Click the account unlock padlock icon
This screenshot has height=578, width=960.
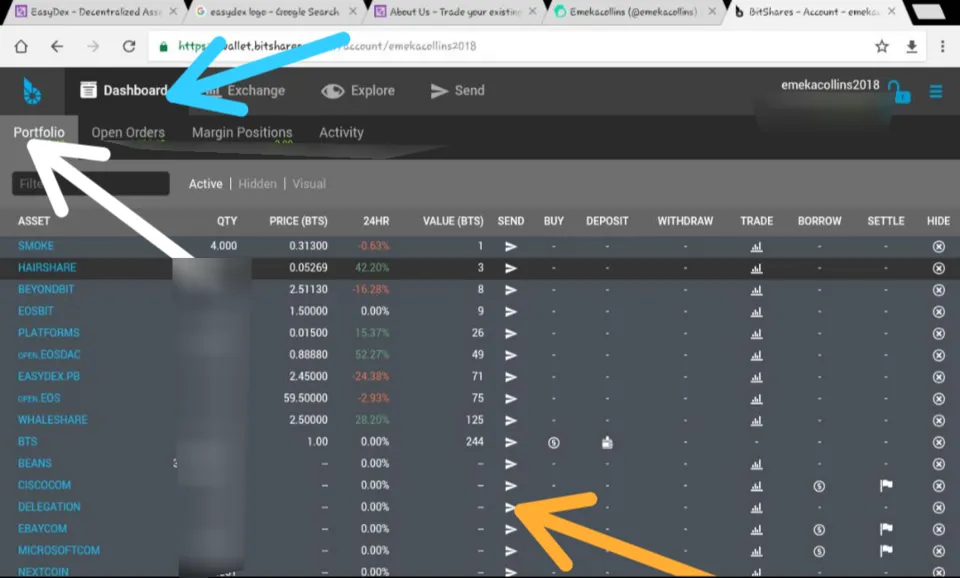898,92
